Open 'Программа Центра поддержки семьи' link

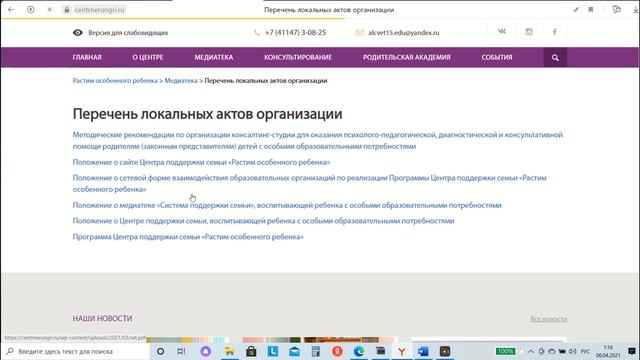tap(188, 237)
